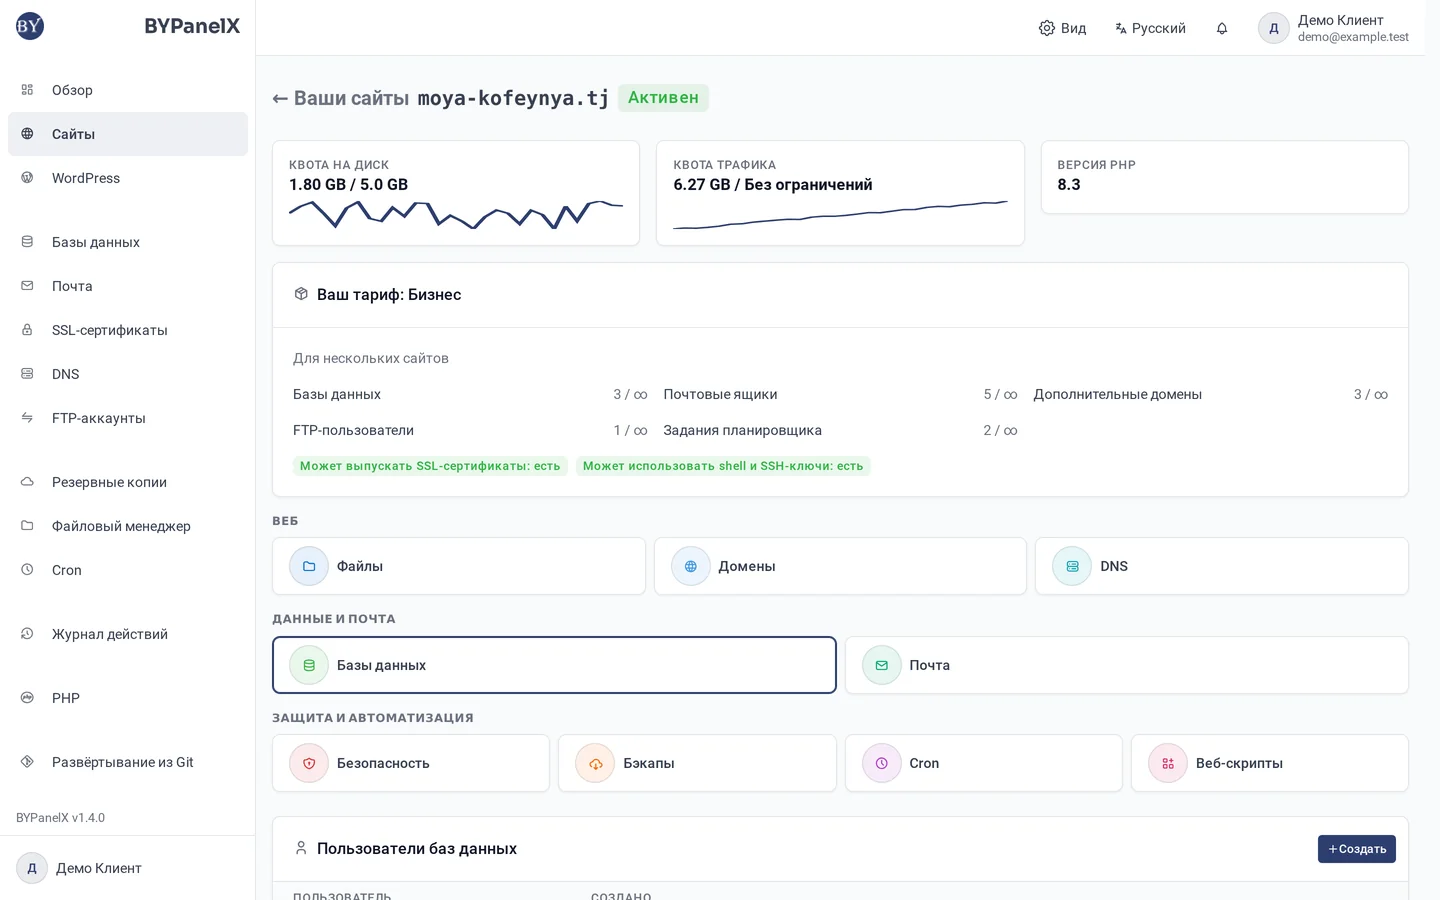Click the Cron card clock icon
The height and width of the screenshot is (900, 1440).
pyautogui.click(x=882, y=763)
